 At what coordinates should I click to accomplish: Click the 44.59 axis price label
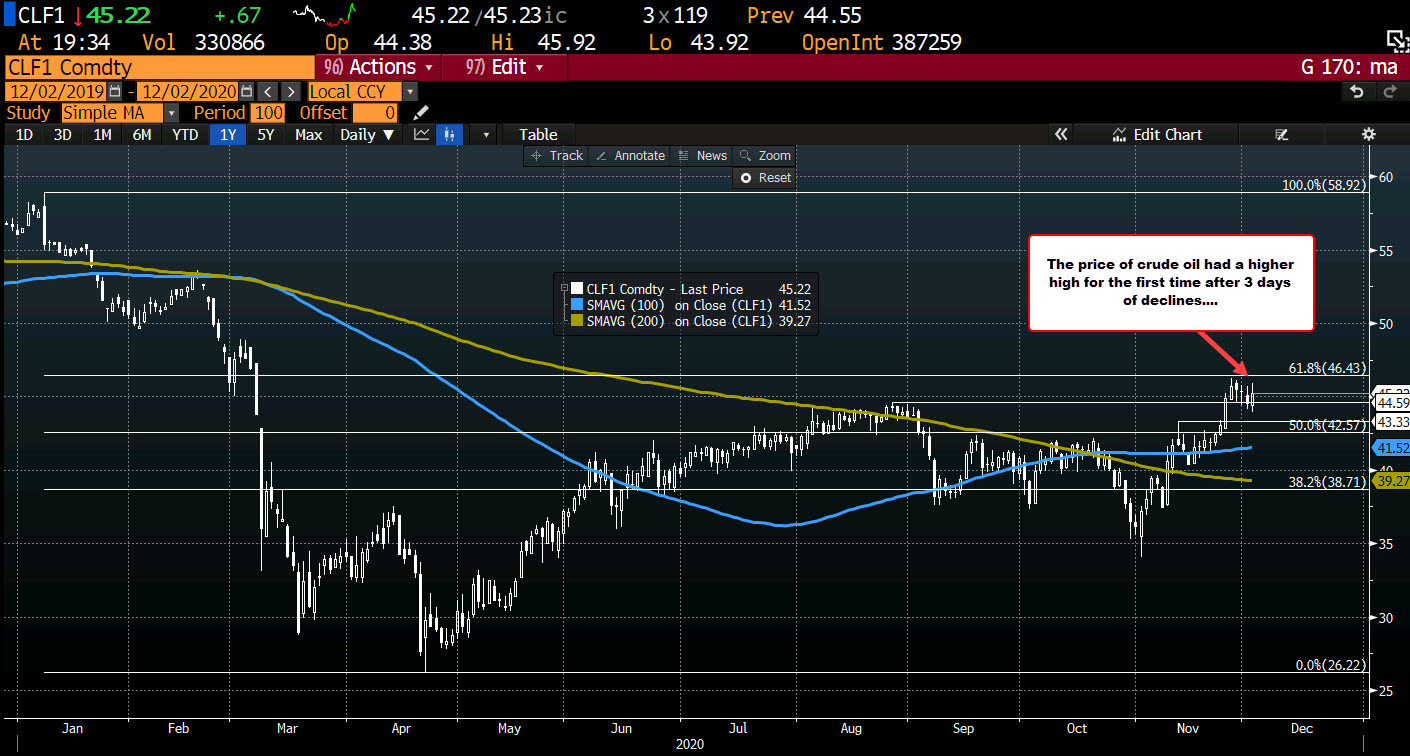(x=1392, y=402)
